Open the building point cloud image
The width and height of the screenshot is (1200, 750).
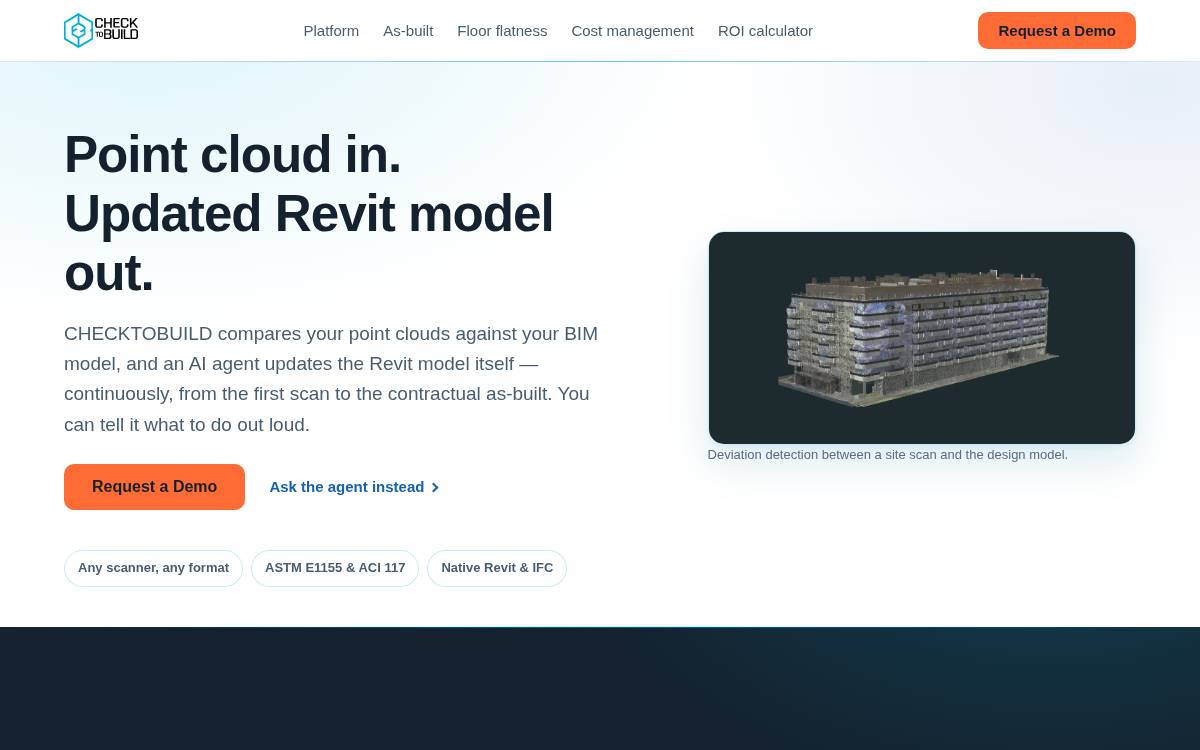click(922, 338)
